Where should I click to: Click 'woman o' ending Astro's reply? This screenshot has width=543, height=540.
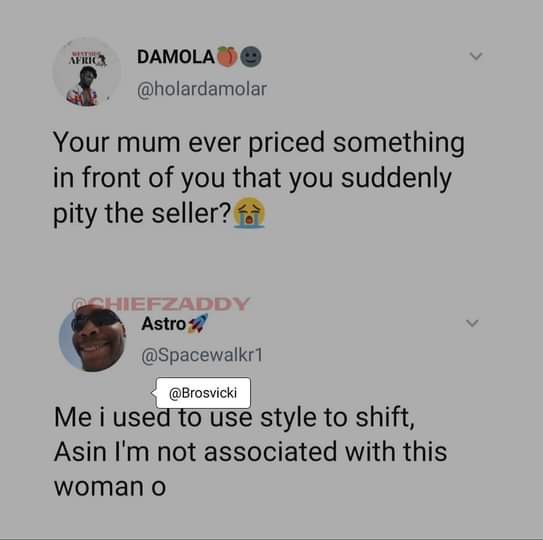click(x=110, y=487)
